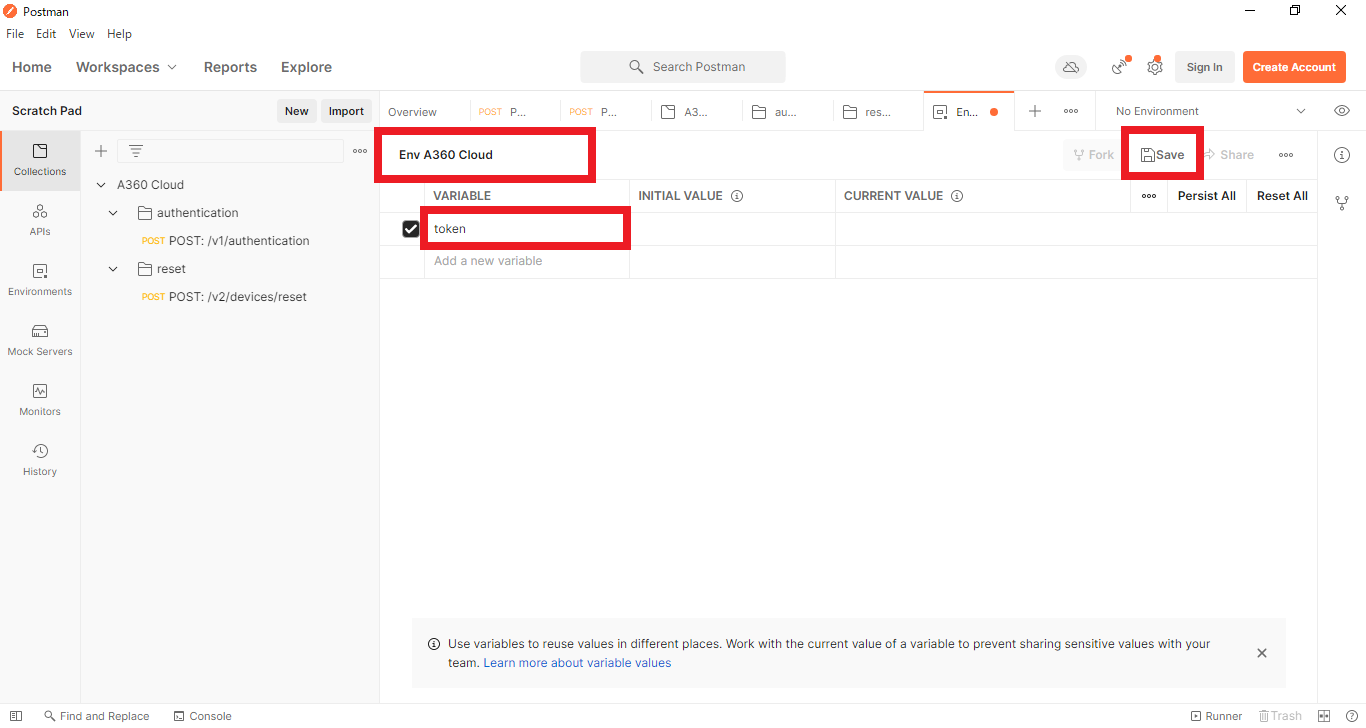Save the environment
Screen dimensions: 1366x728
pos(1162,155)
